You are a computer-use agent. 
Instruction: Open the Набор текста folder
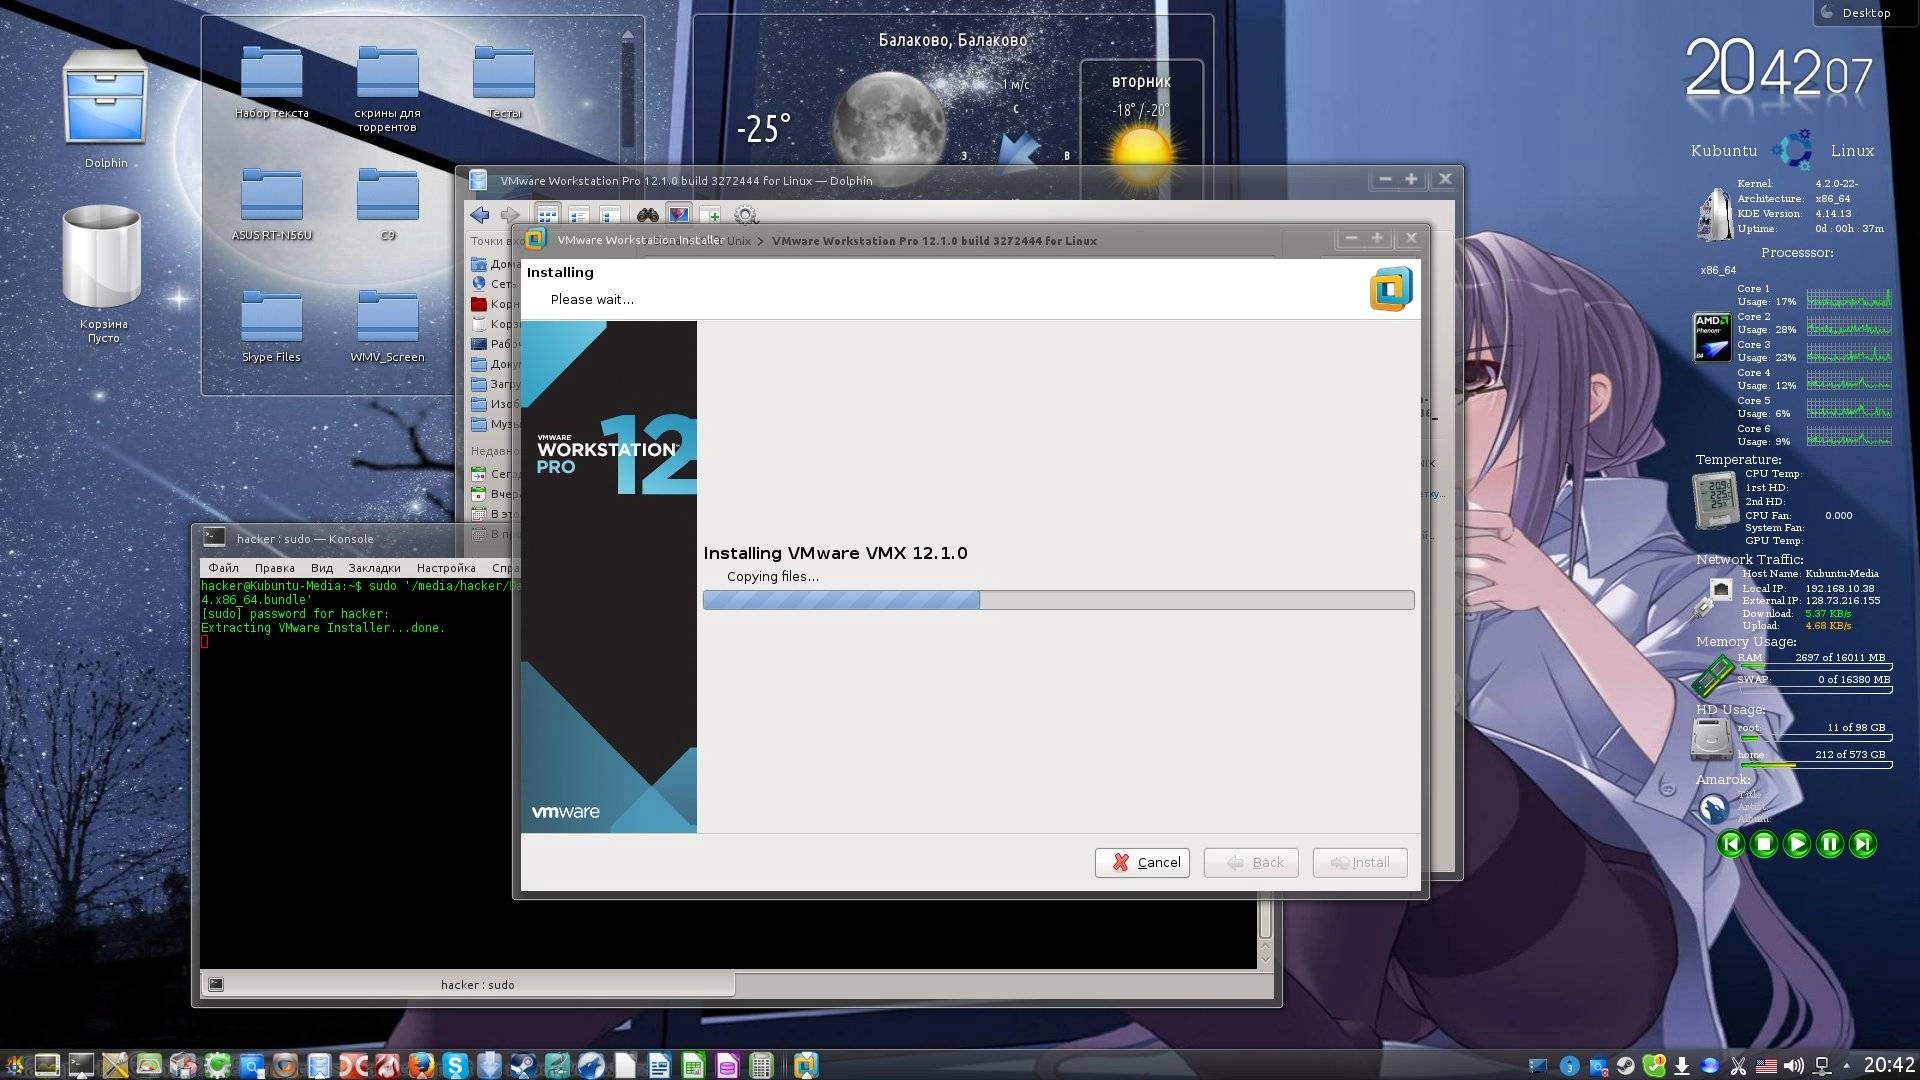point(271,83)
